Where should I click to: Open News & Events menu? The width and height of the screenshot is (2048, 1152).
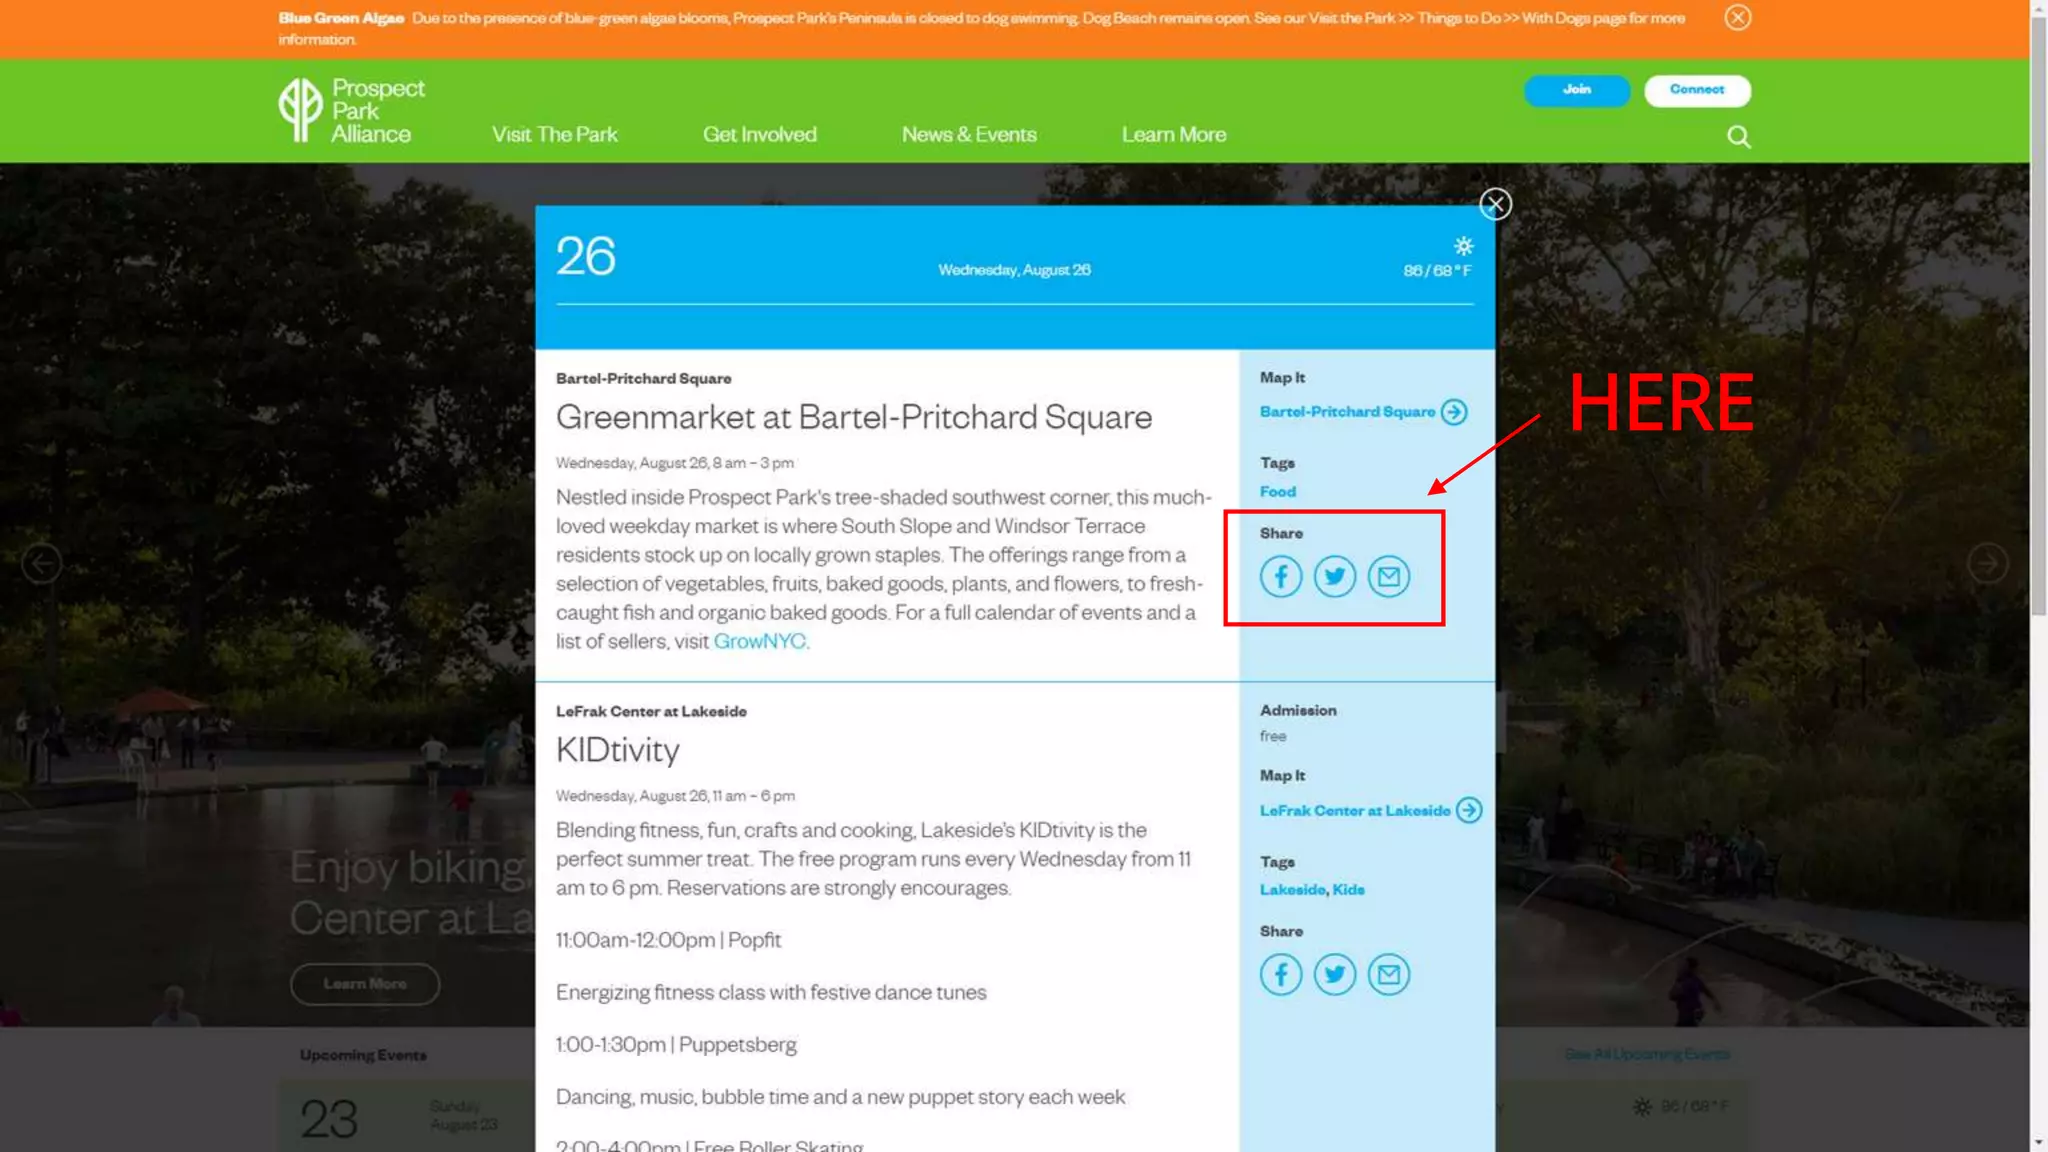click(968, 135)
